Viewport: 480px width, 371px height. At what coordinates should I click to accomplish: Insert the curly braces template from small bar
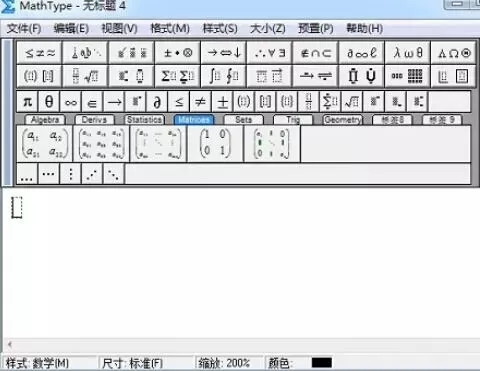pos(287,101)
